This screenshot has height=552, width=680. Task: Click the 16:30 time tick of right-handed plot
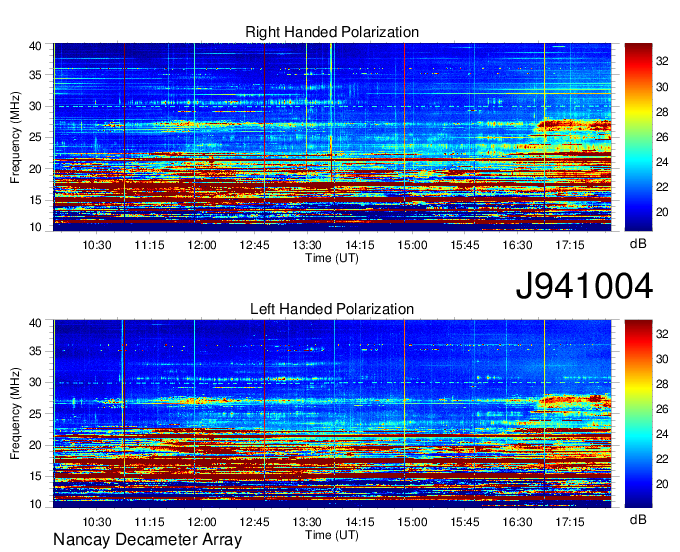[x=517, y=245]
